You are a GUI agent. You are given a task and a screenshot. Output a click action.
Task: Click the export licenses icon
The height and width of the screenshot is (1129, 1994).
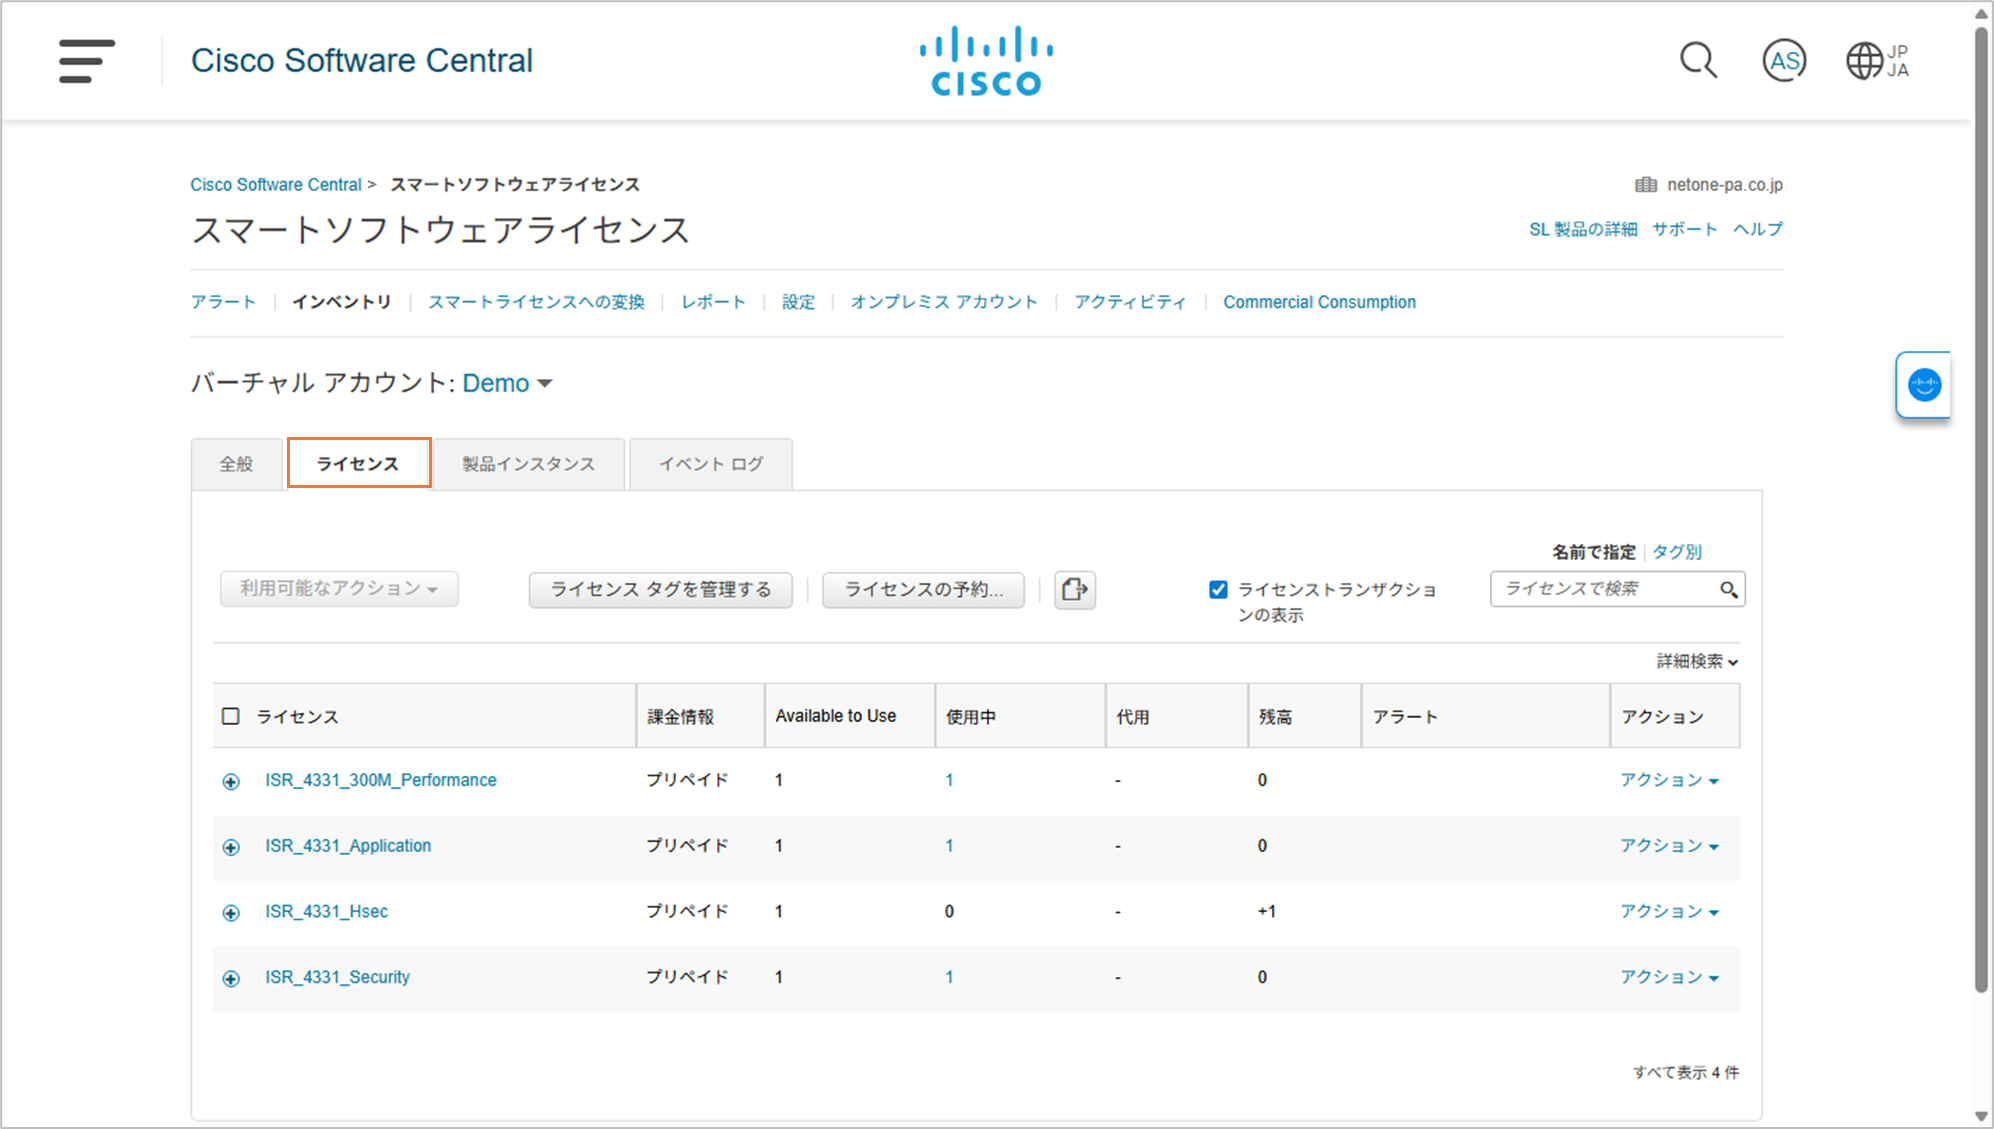point(1074,590)
